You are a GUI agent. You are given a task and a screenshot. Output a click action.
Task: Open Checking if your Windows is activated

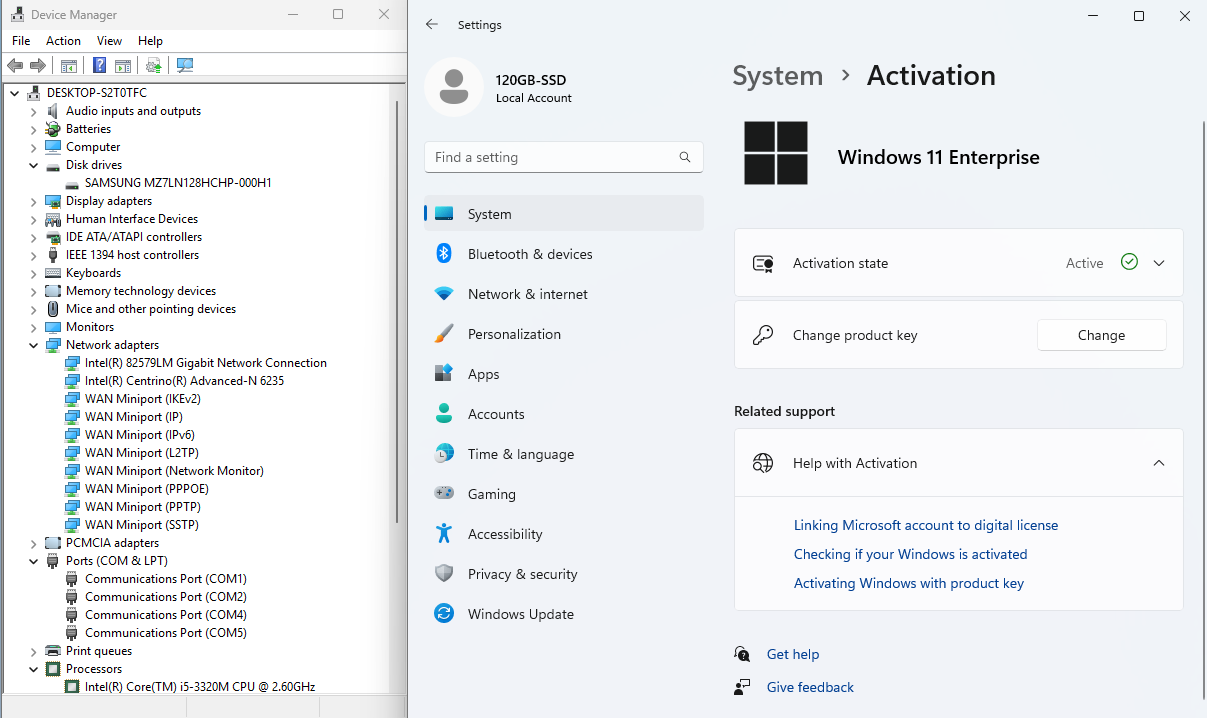(x=911, y=554)
